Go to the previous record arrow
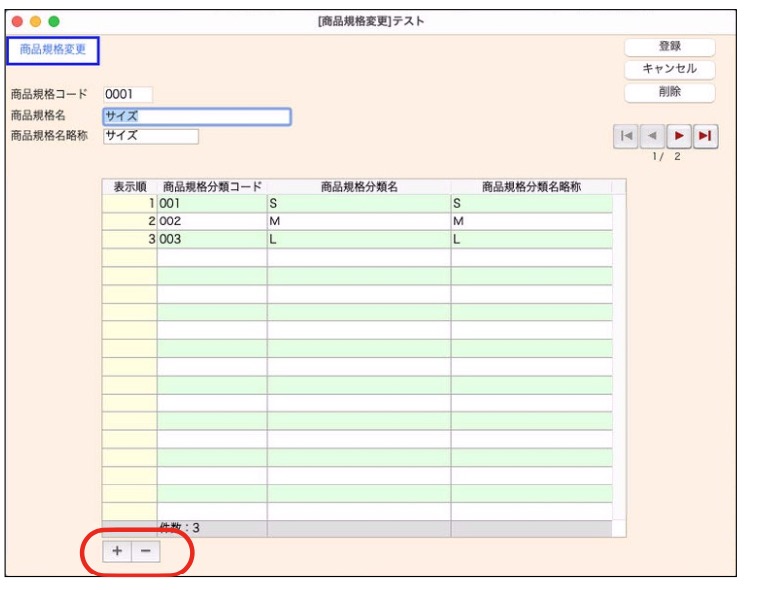This screenshot has height=590, width=760. [x=652, y=137]
